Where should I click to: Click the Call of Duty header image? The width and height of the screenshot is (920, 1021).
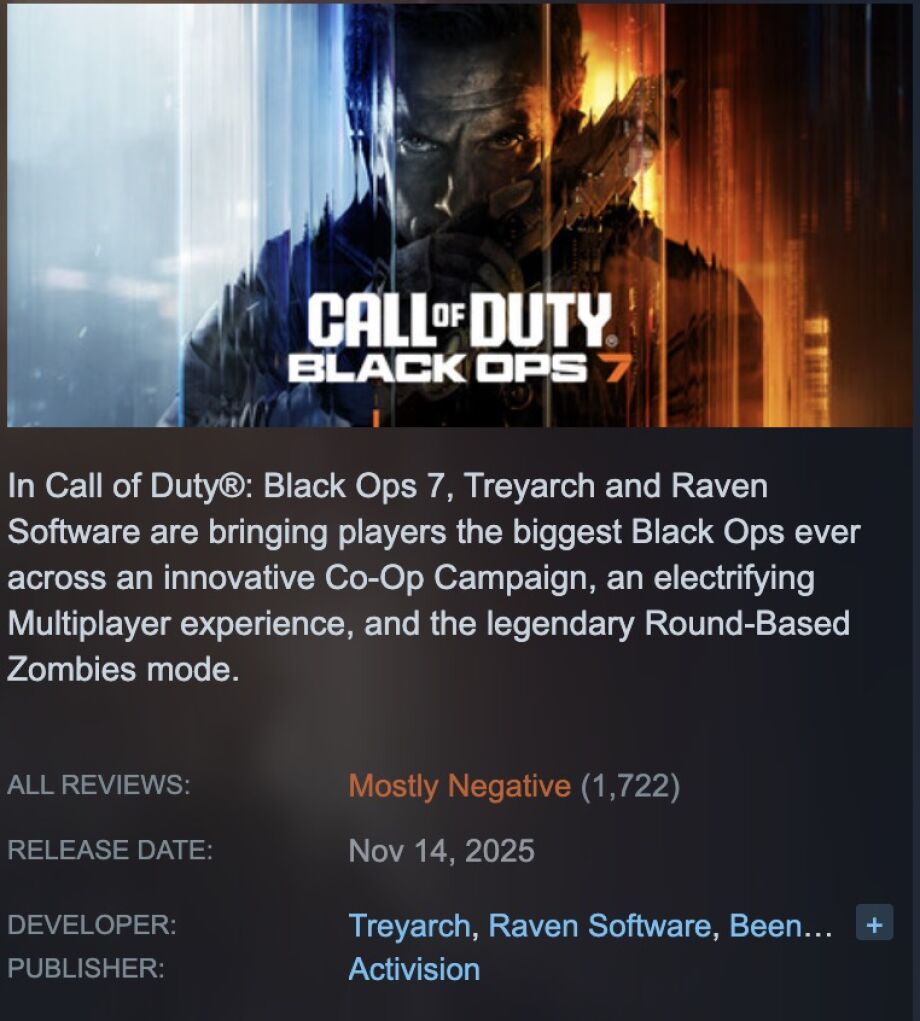460,215
